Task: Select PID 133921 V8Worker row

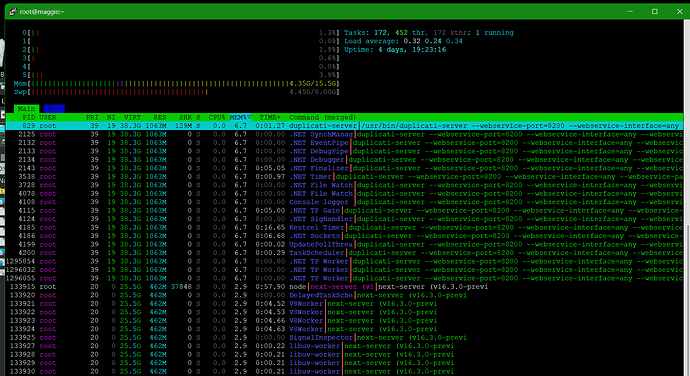Action: click(344, 303)
